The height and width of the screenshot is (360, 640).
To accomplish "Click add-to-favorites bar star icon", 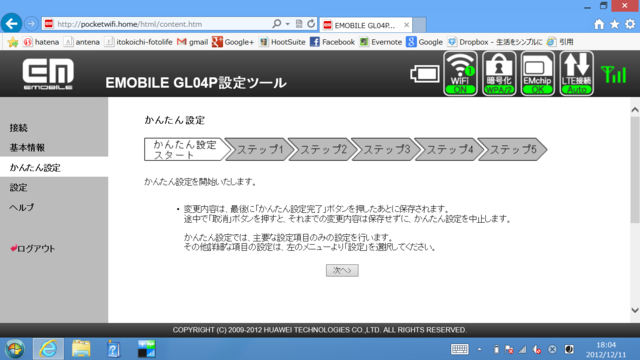I will [13, 42].
